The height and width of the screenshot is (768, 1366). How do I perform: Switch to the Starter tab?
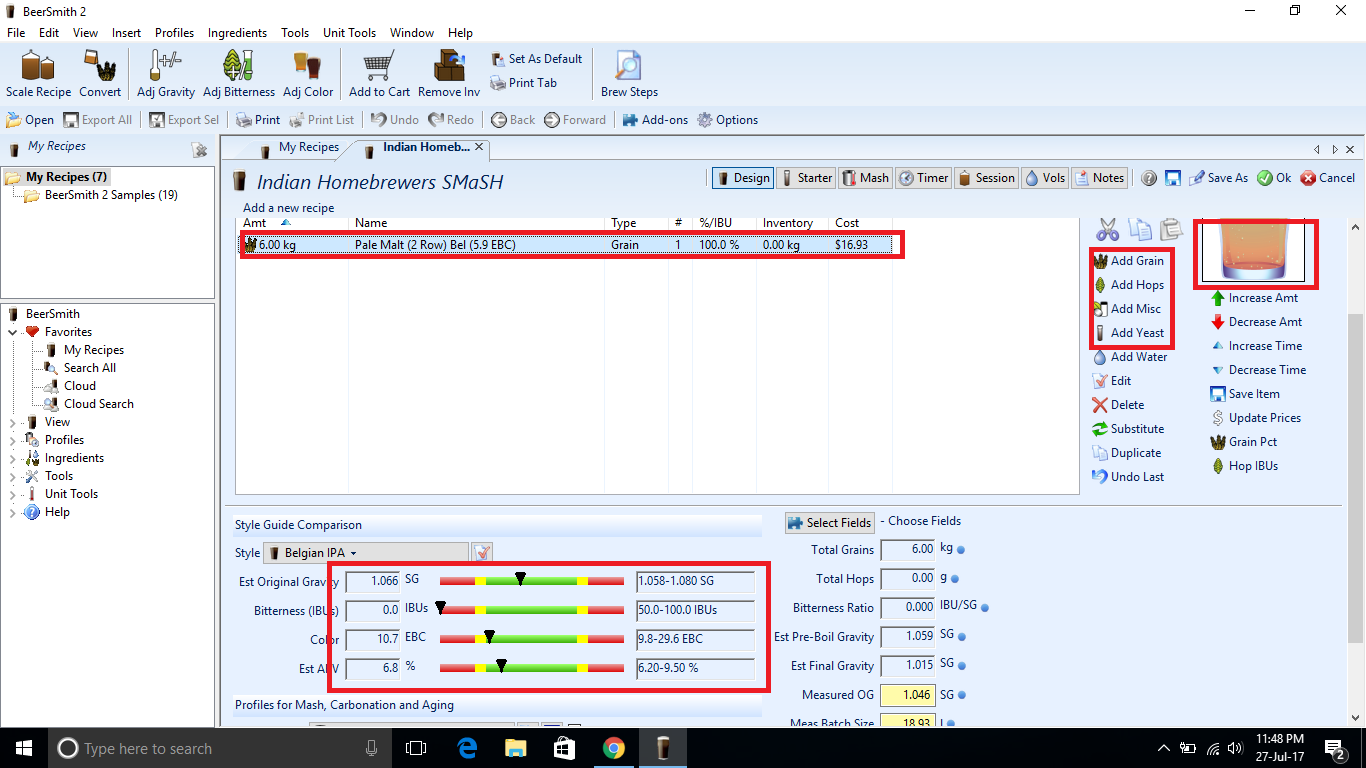tap(805, 178)
